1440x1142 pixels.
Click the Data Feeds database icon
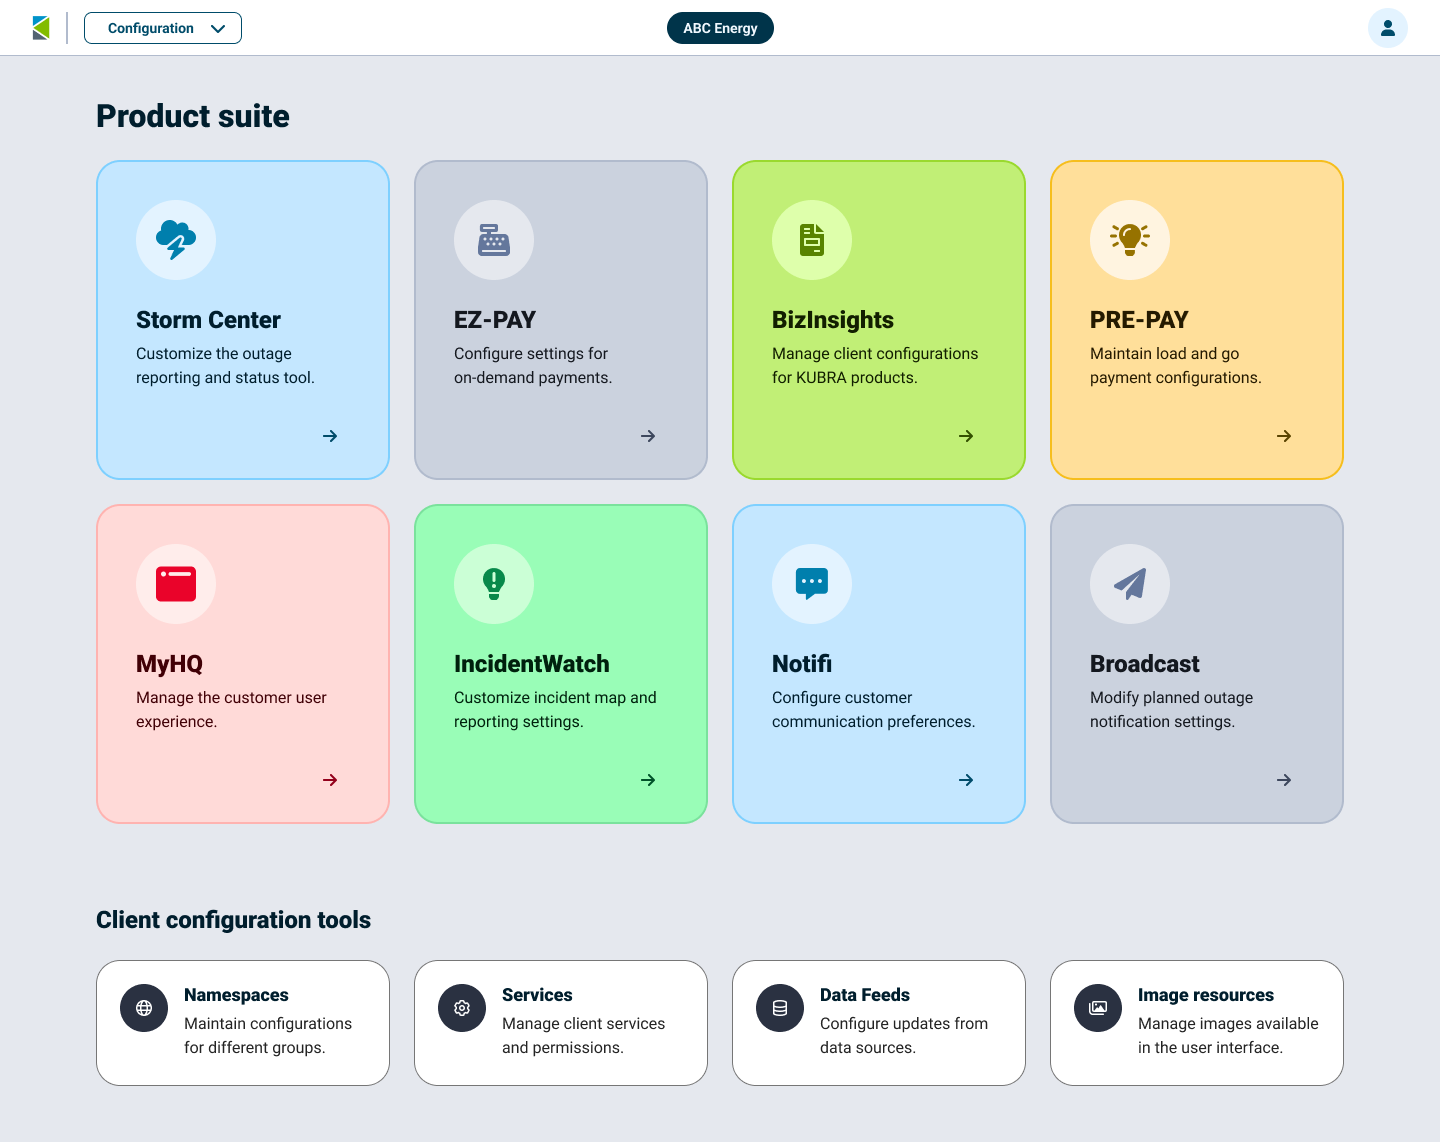780,1008
